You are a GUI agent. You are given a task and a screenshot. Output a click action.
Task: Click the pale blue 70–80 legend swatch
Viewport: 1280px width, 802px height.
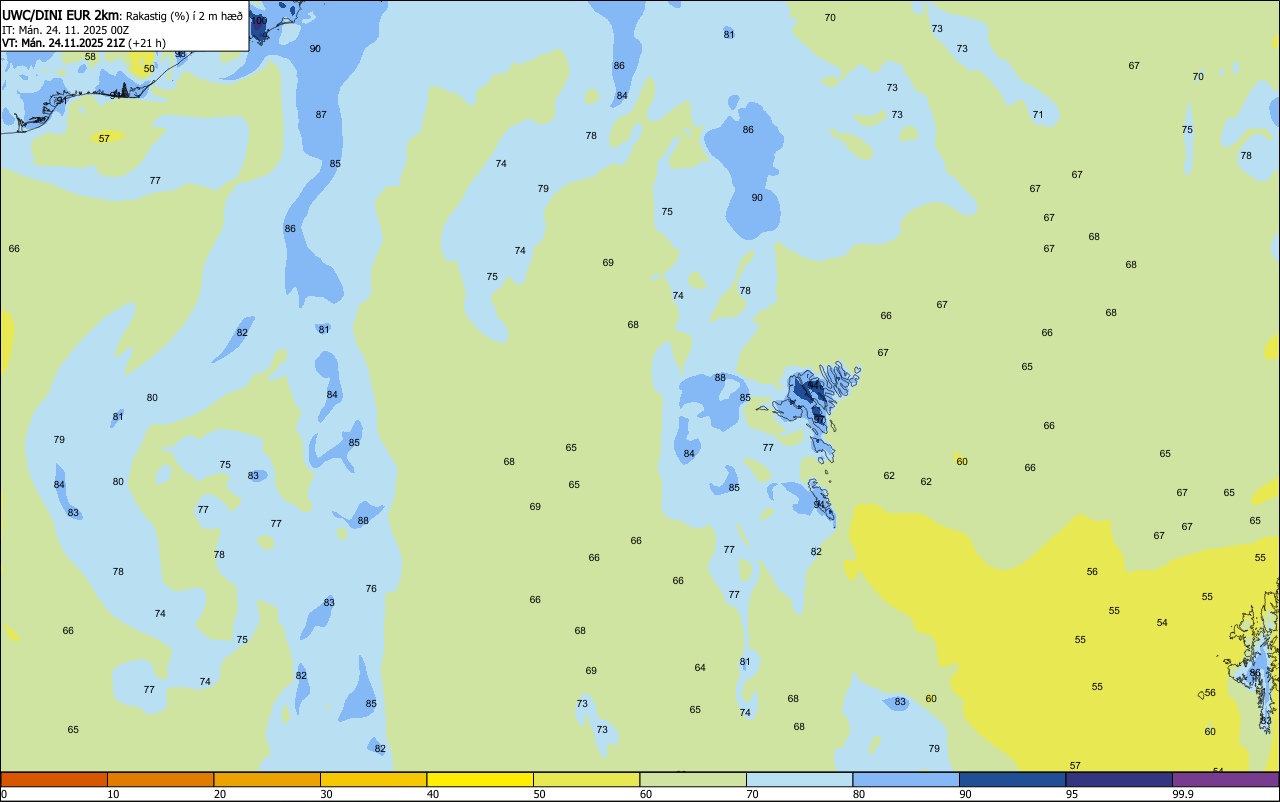(x=799, y=779)
